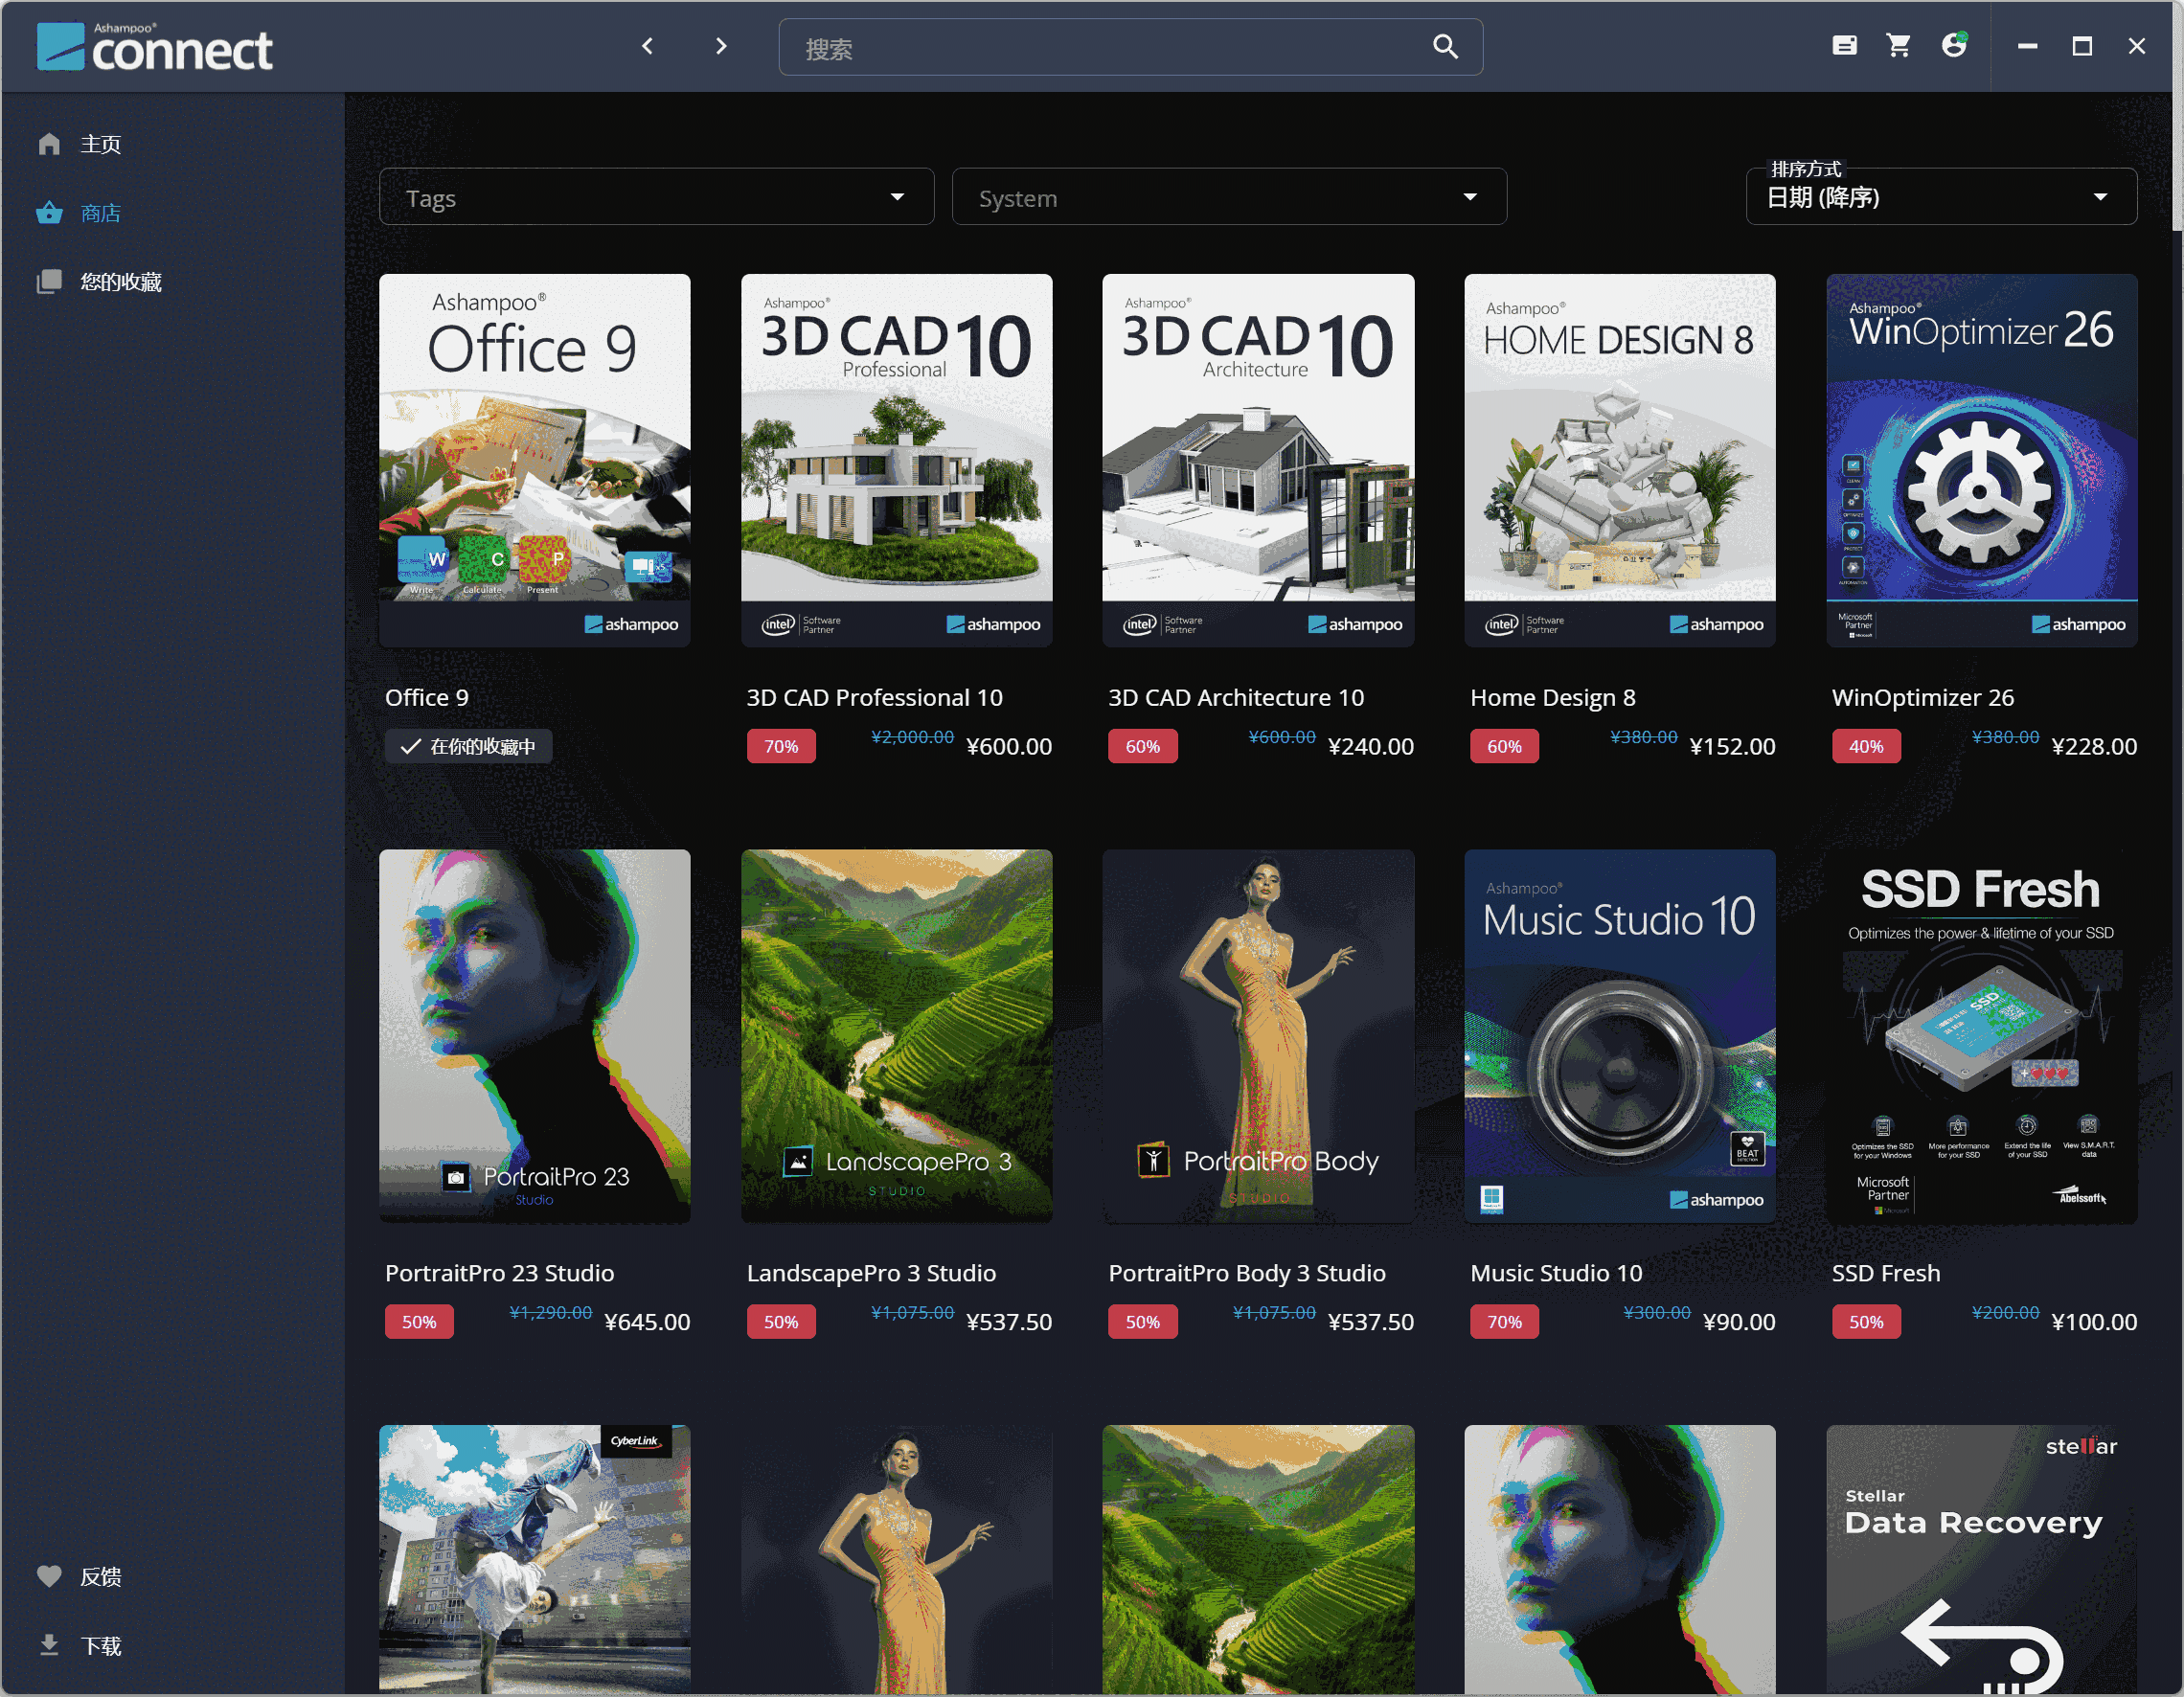Open the news card icon in header
Screen dimensions: 2184x1697
(x=1844, y=46)
